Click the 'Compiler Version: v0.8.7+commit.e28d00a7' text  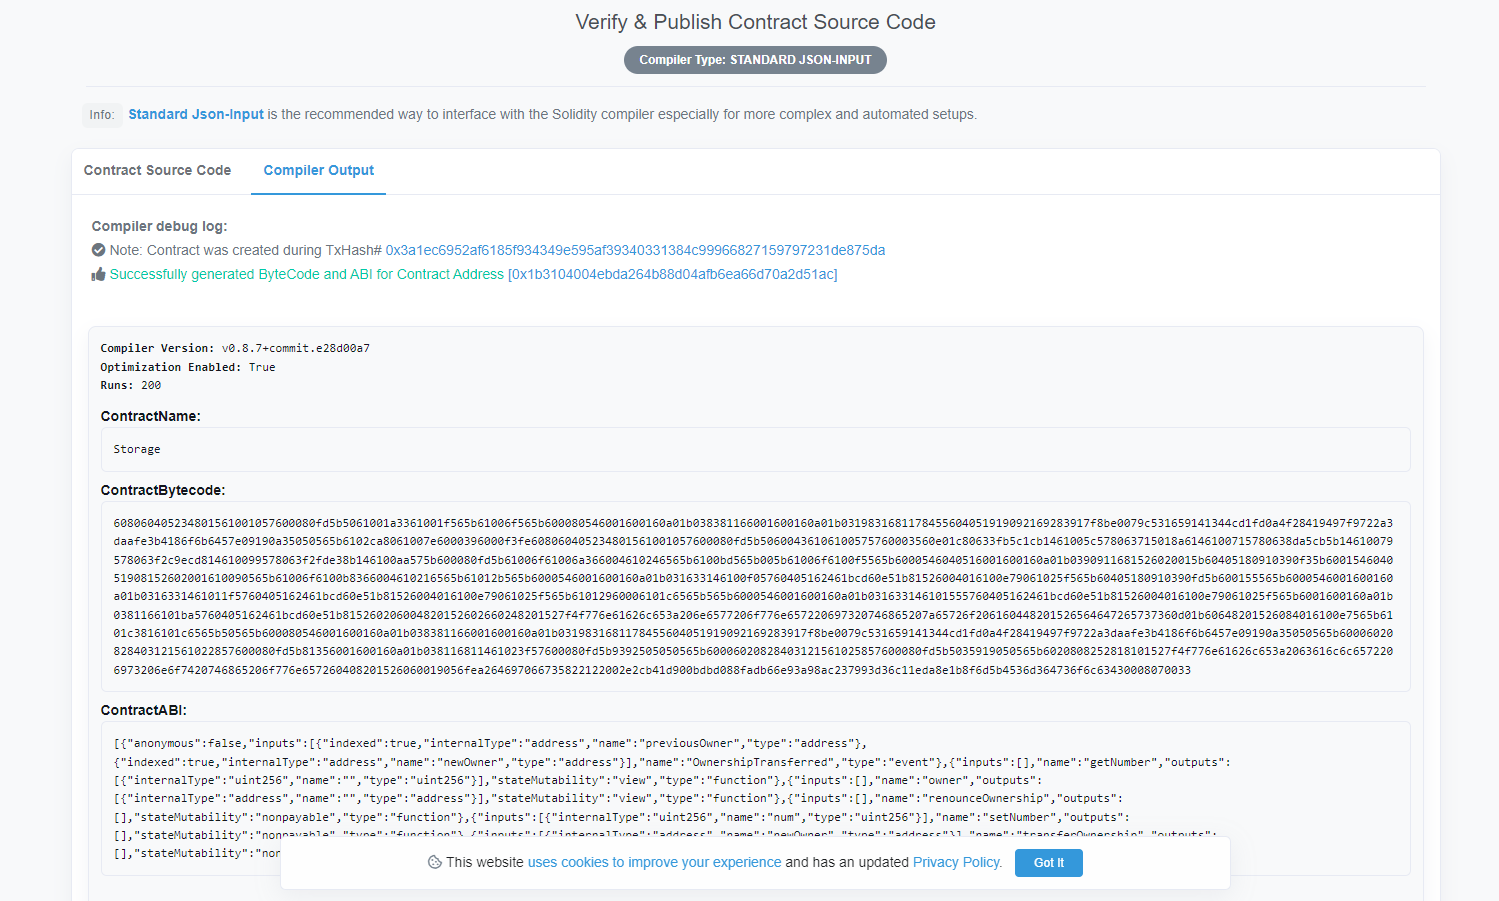click(x=235, y=348)
